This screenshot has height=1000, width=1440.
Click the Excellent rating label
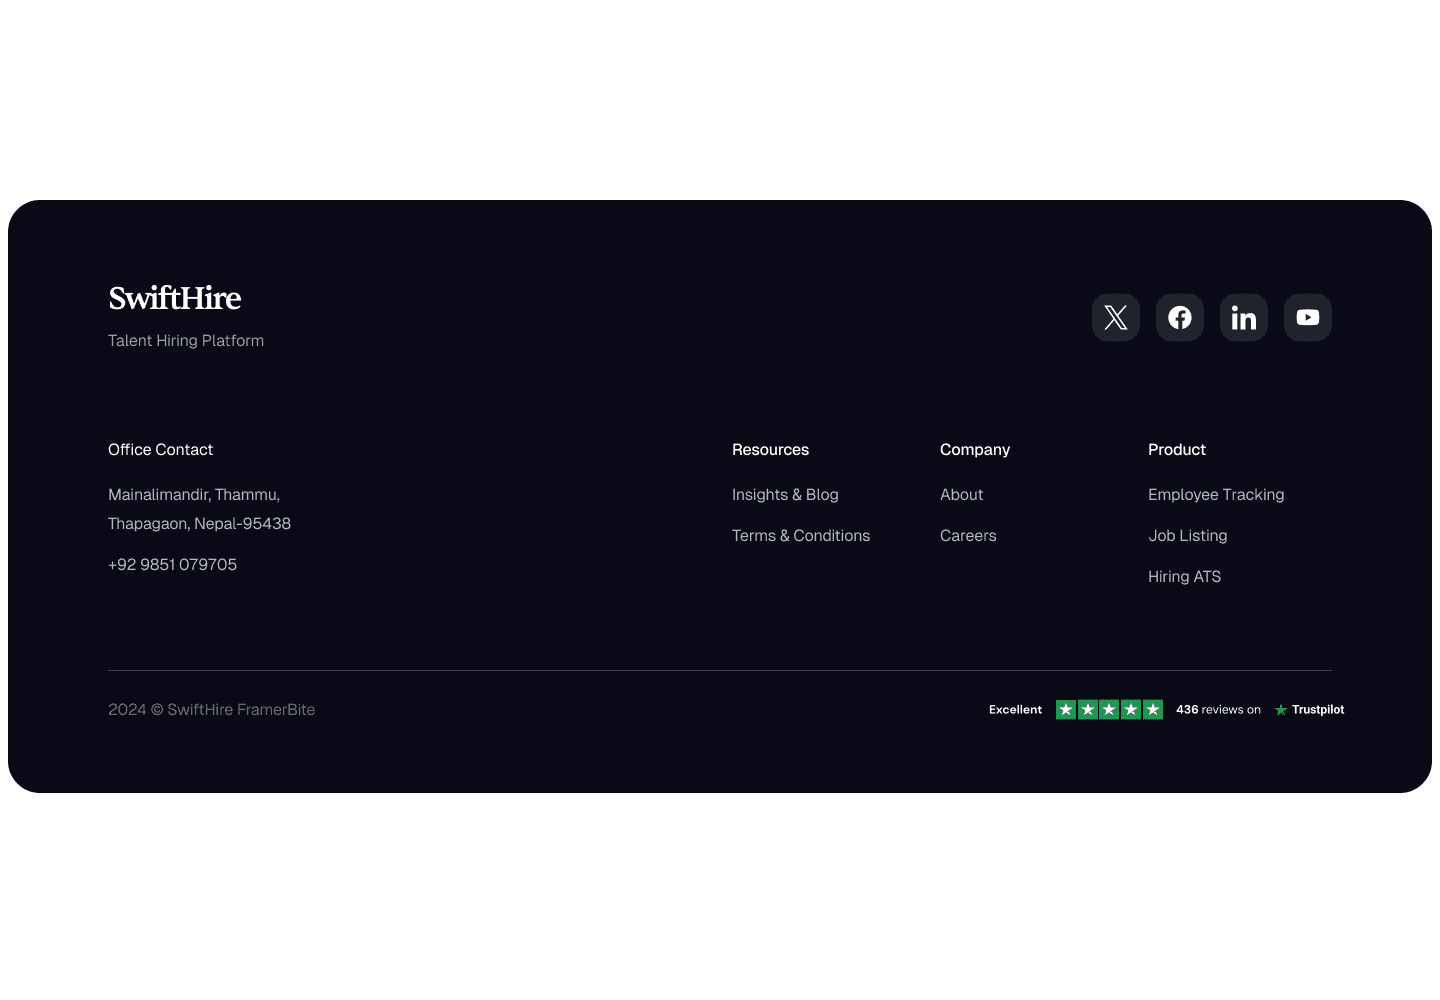click(x=1015, y=709)
